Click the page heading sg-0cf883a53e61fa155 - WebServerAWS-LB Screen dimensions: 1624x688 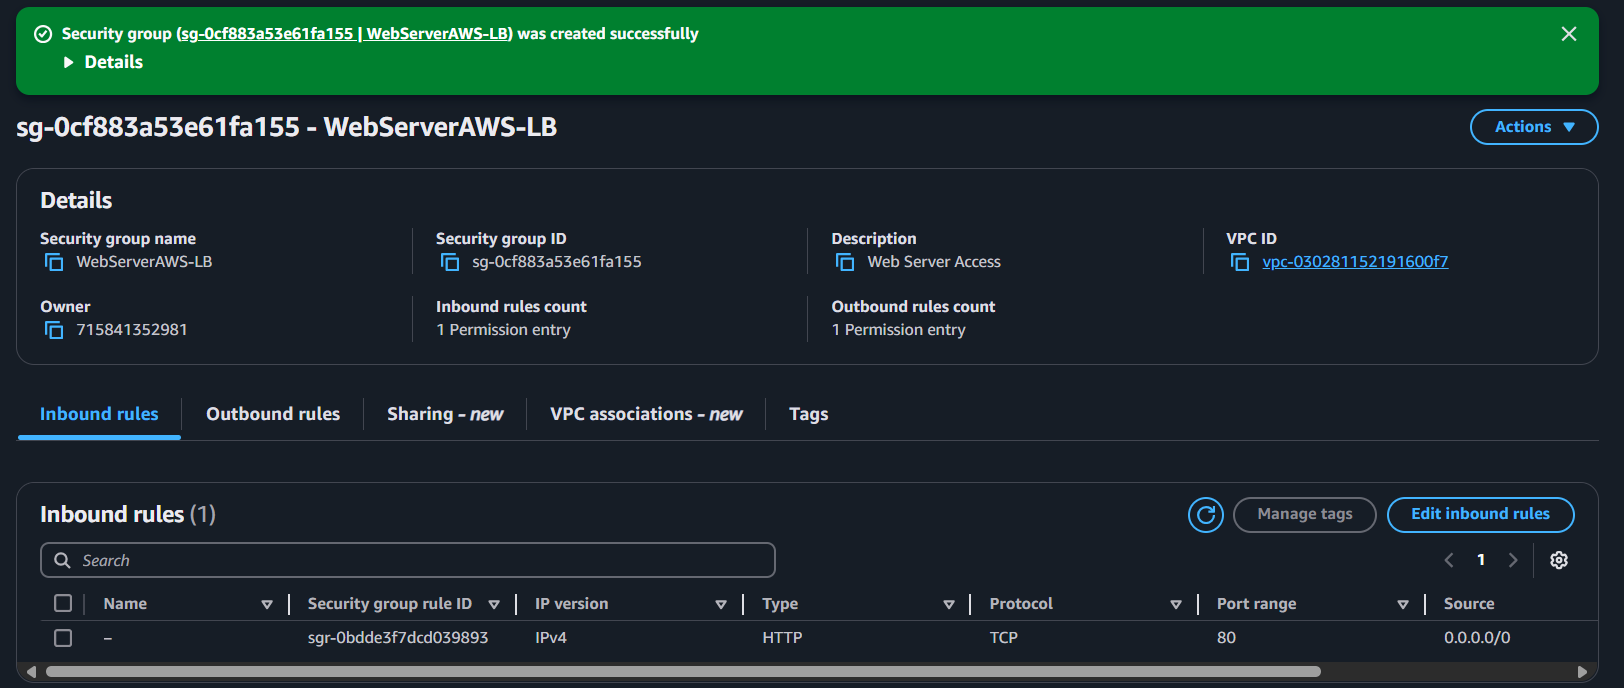[x=287, y=127]
